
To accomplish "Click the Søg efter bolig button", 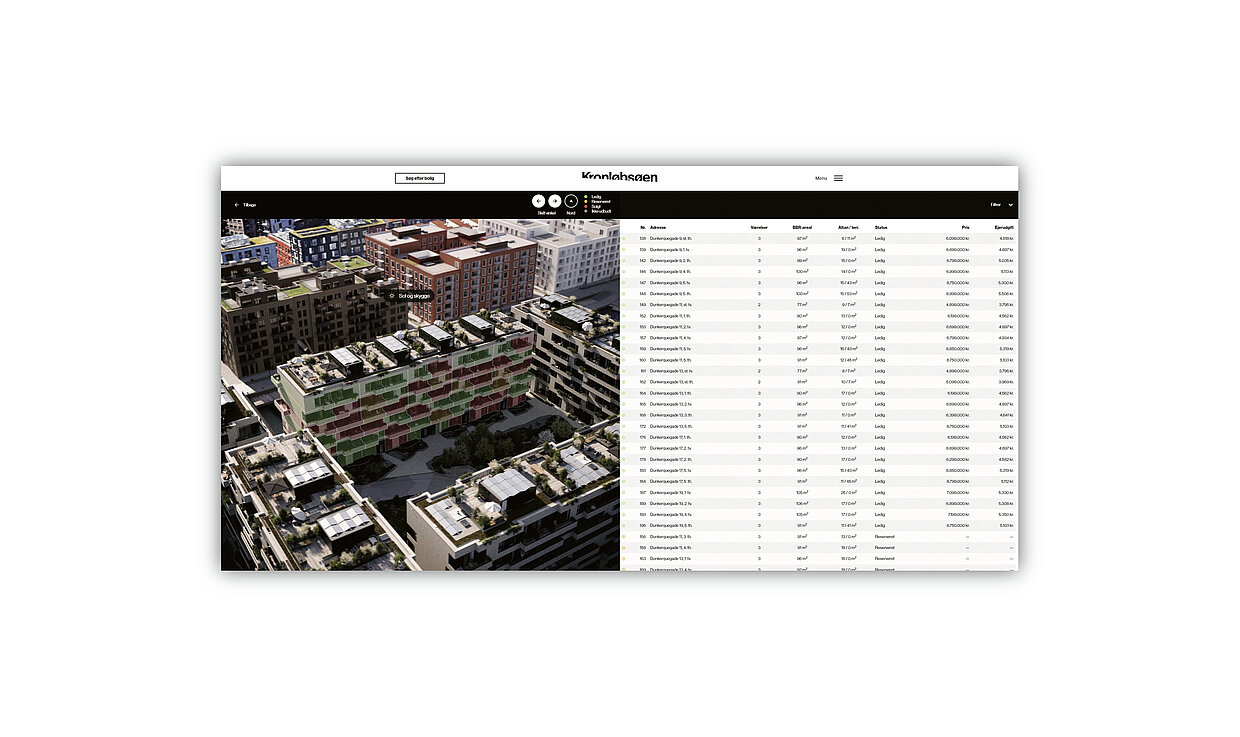I will point(420,178).
